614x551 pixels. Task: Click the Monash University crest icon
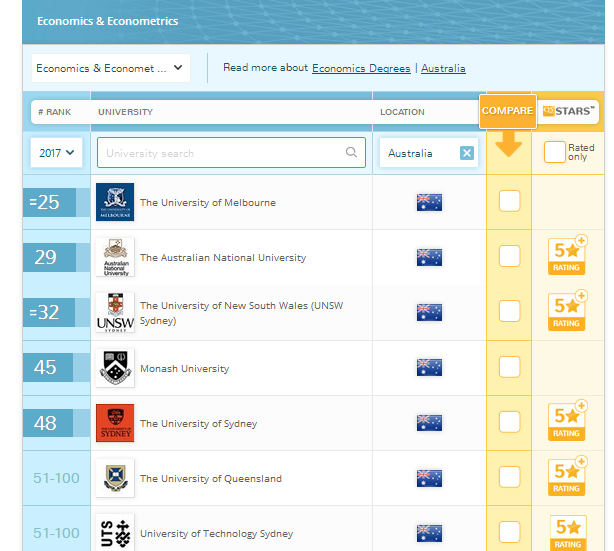pos(115,368)
